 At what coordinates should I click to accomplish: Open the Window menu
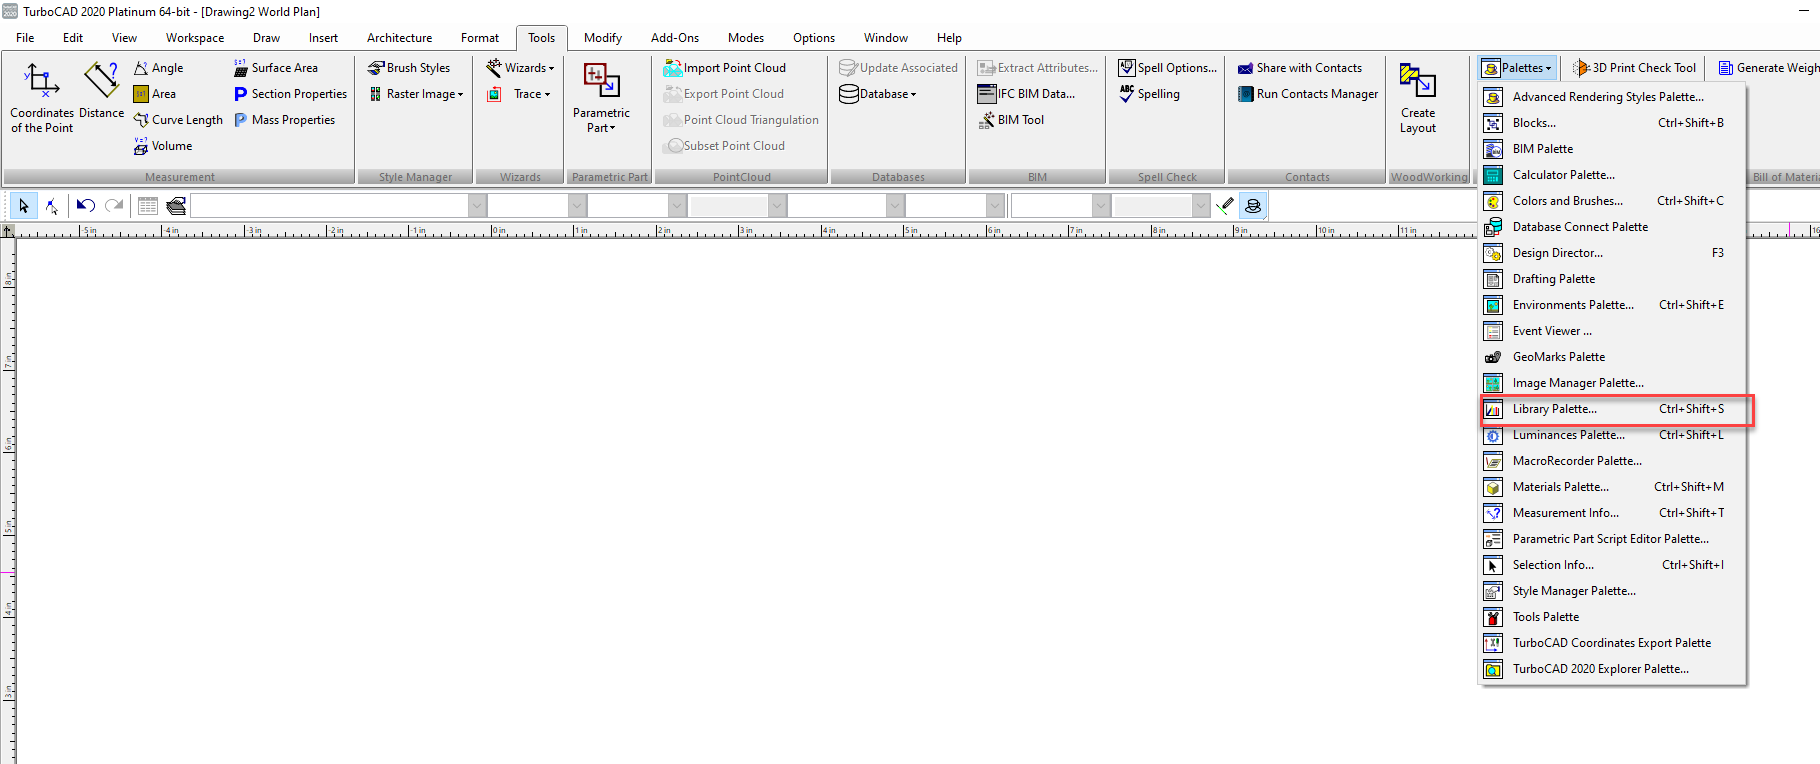click(x=886, y=38)
